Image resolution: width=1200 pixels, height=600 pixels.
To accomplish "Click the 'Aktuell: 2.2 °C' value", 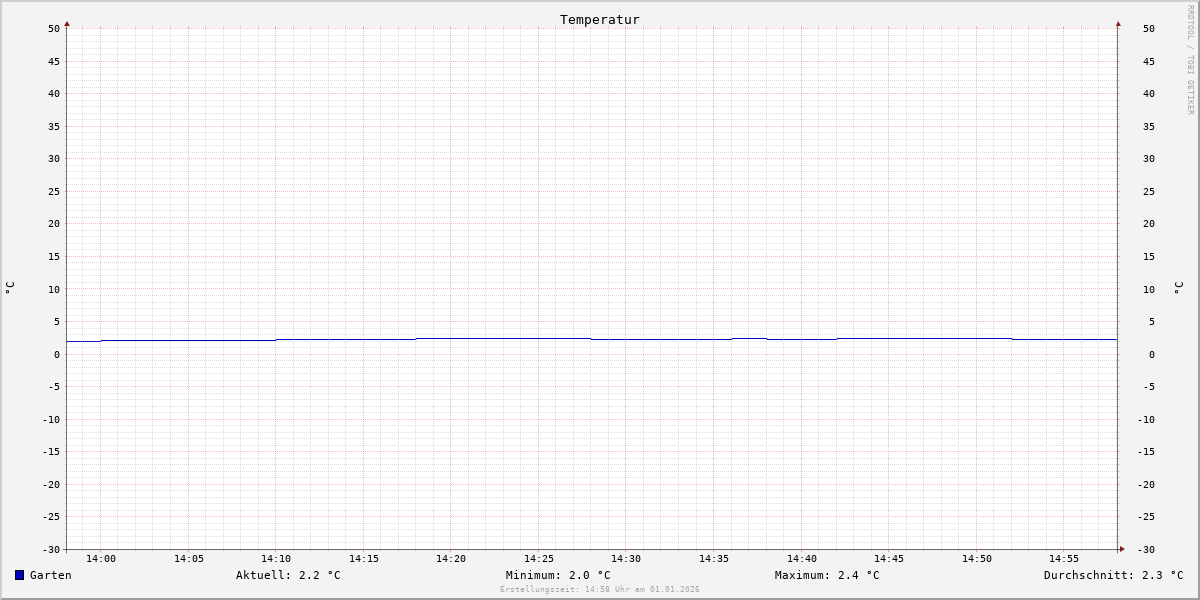I will tap(288, 575).
